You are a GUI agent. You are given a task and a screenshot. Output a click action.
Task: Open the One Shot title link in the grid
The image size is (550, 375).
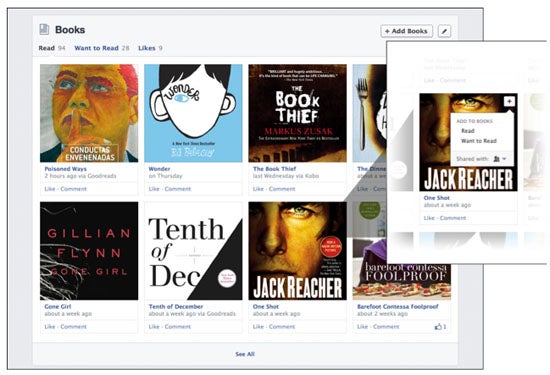tap(266, 307)
